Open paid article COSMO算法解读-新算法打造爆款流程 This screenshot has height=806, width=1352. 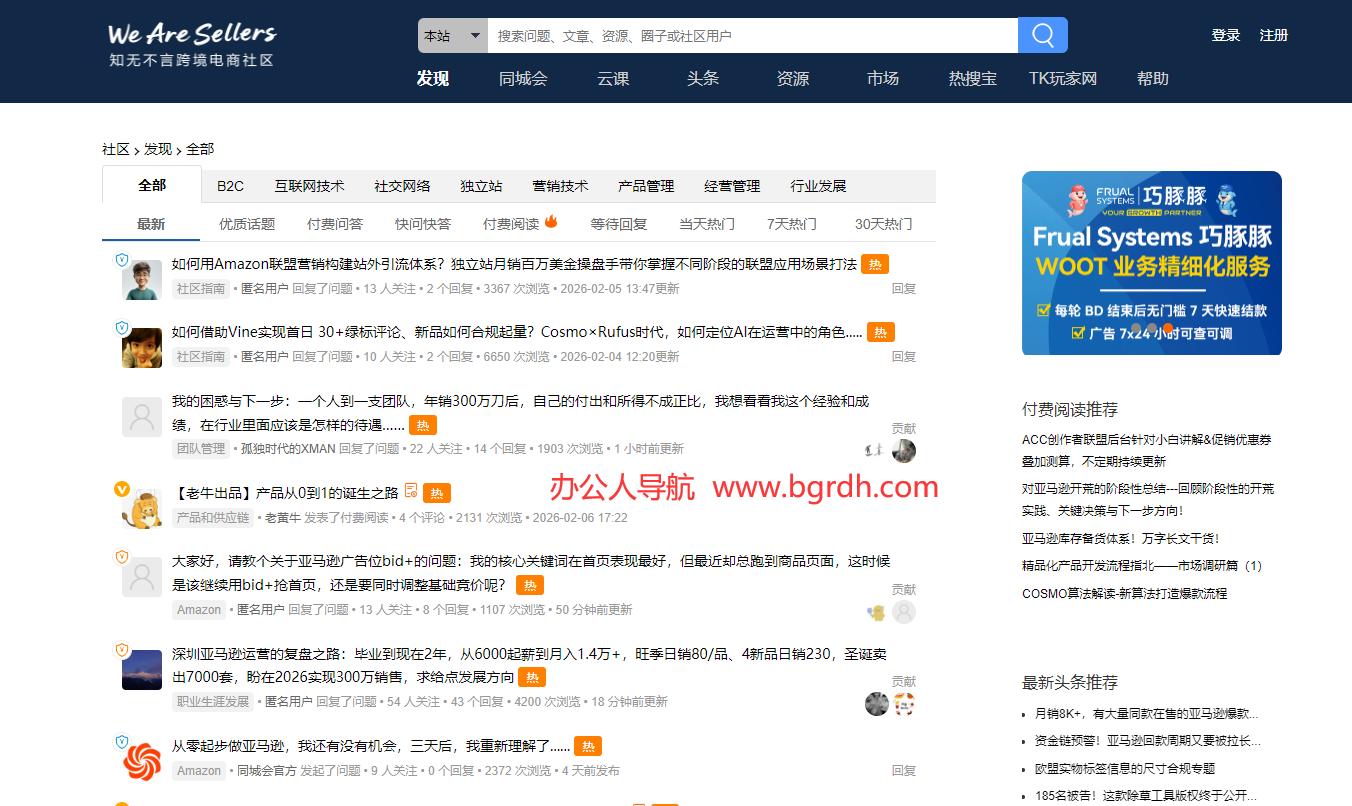click(x=1124, y=593)
